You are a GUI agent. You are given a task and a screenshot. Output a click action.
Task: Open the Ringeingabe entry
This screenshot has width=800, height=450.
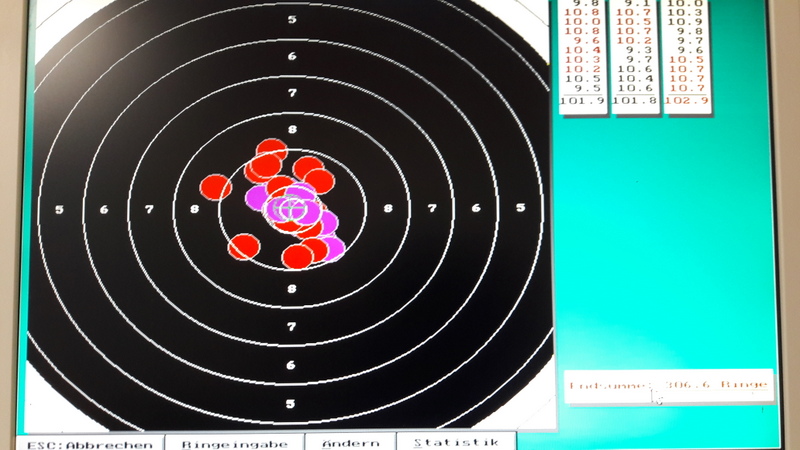pyautogui.click(x=234, y=443)
